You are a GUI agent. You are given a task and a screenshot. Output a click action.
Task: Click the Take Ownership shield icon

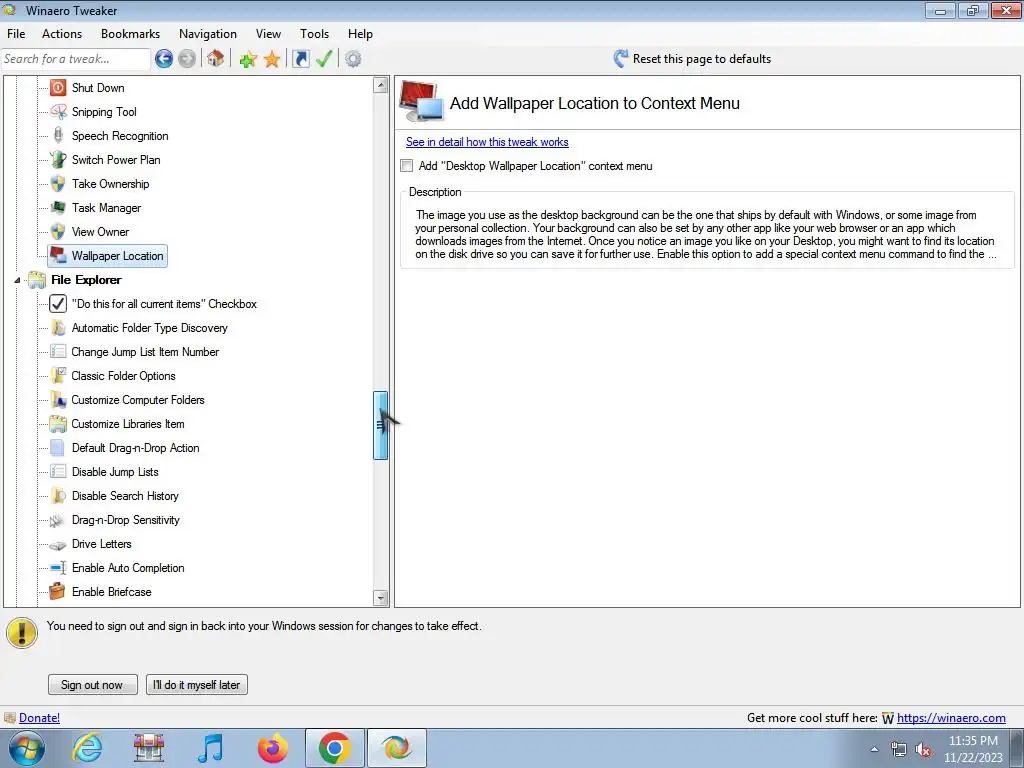tap(58, 184)
